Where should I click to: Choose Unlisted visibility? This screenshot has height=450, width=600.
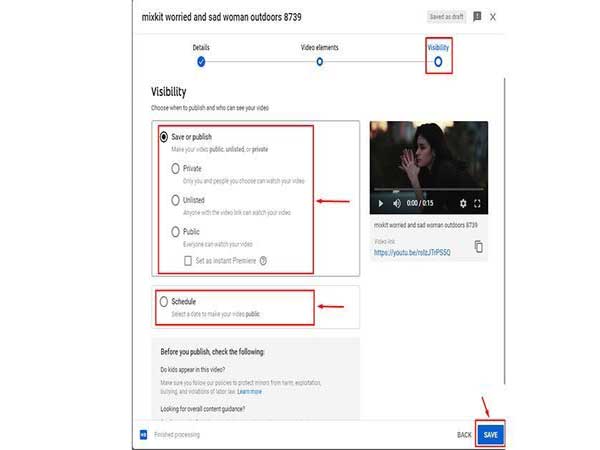click(x=176, y=200)
